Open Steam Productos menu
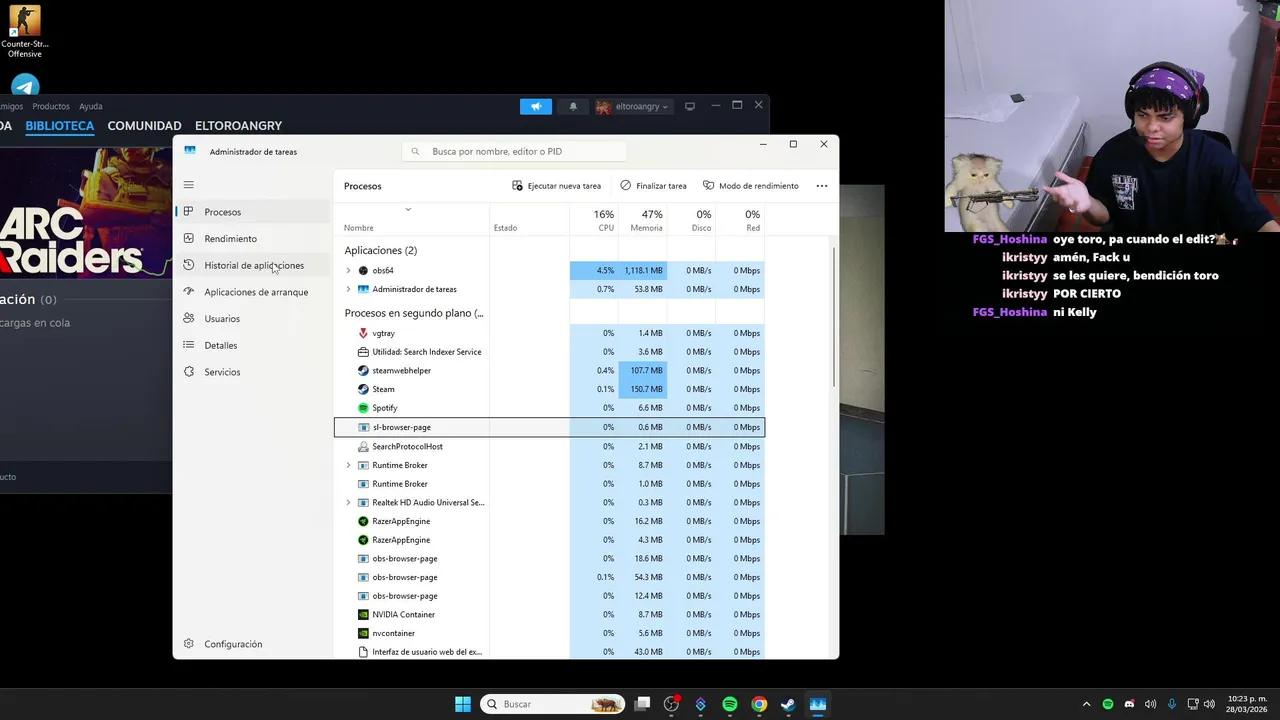Image resolution: width=1280 pixels, height=720 pixels. pyautogui.click(x=51, y=106)
